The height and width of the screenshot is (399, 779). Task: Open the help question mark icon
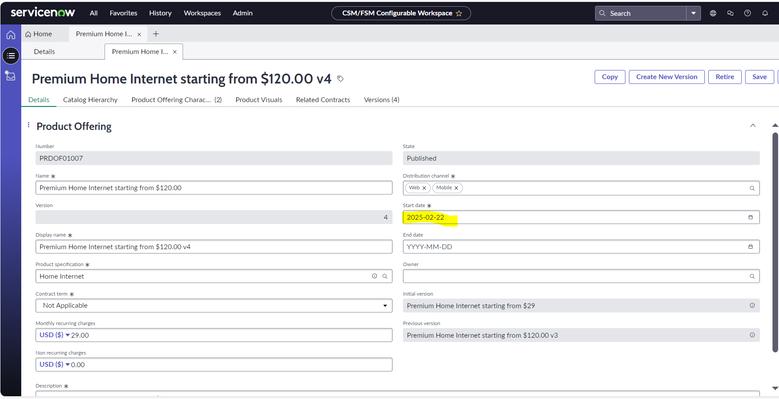(747, 13)
